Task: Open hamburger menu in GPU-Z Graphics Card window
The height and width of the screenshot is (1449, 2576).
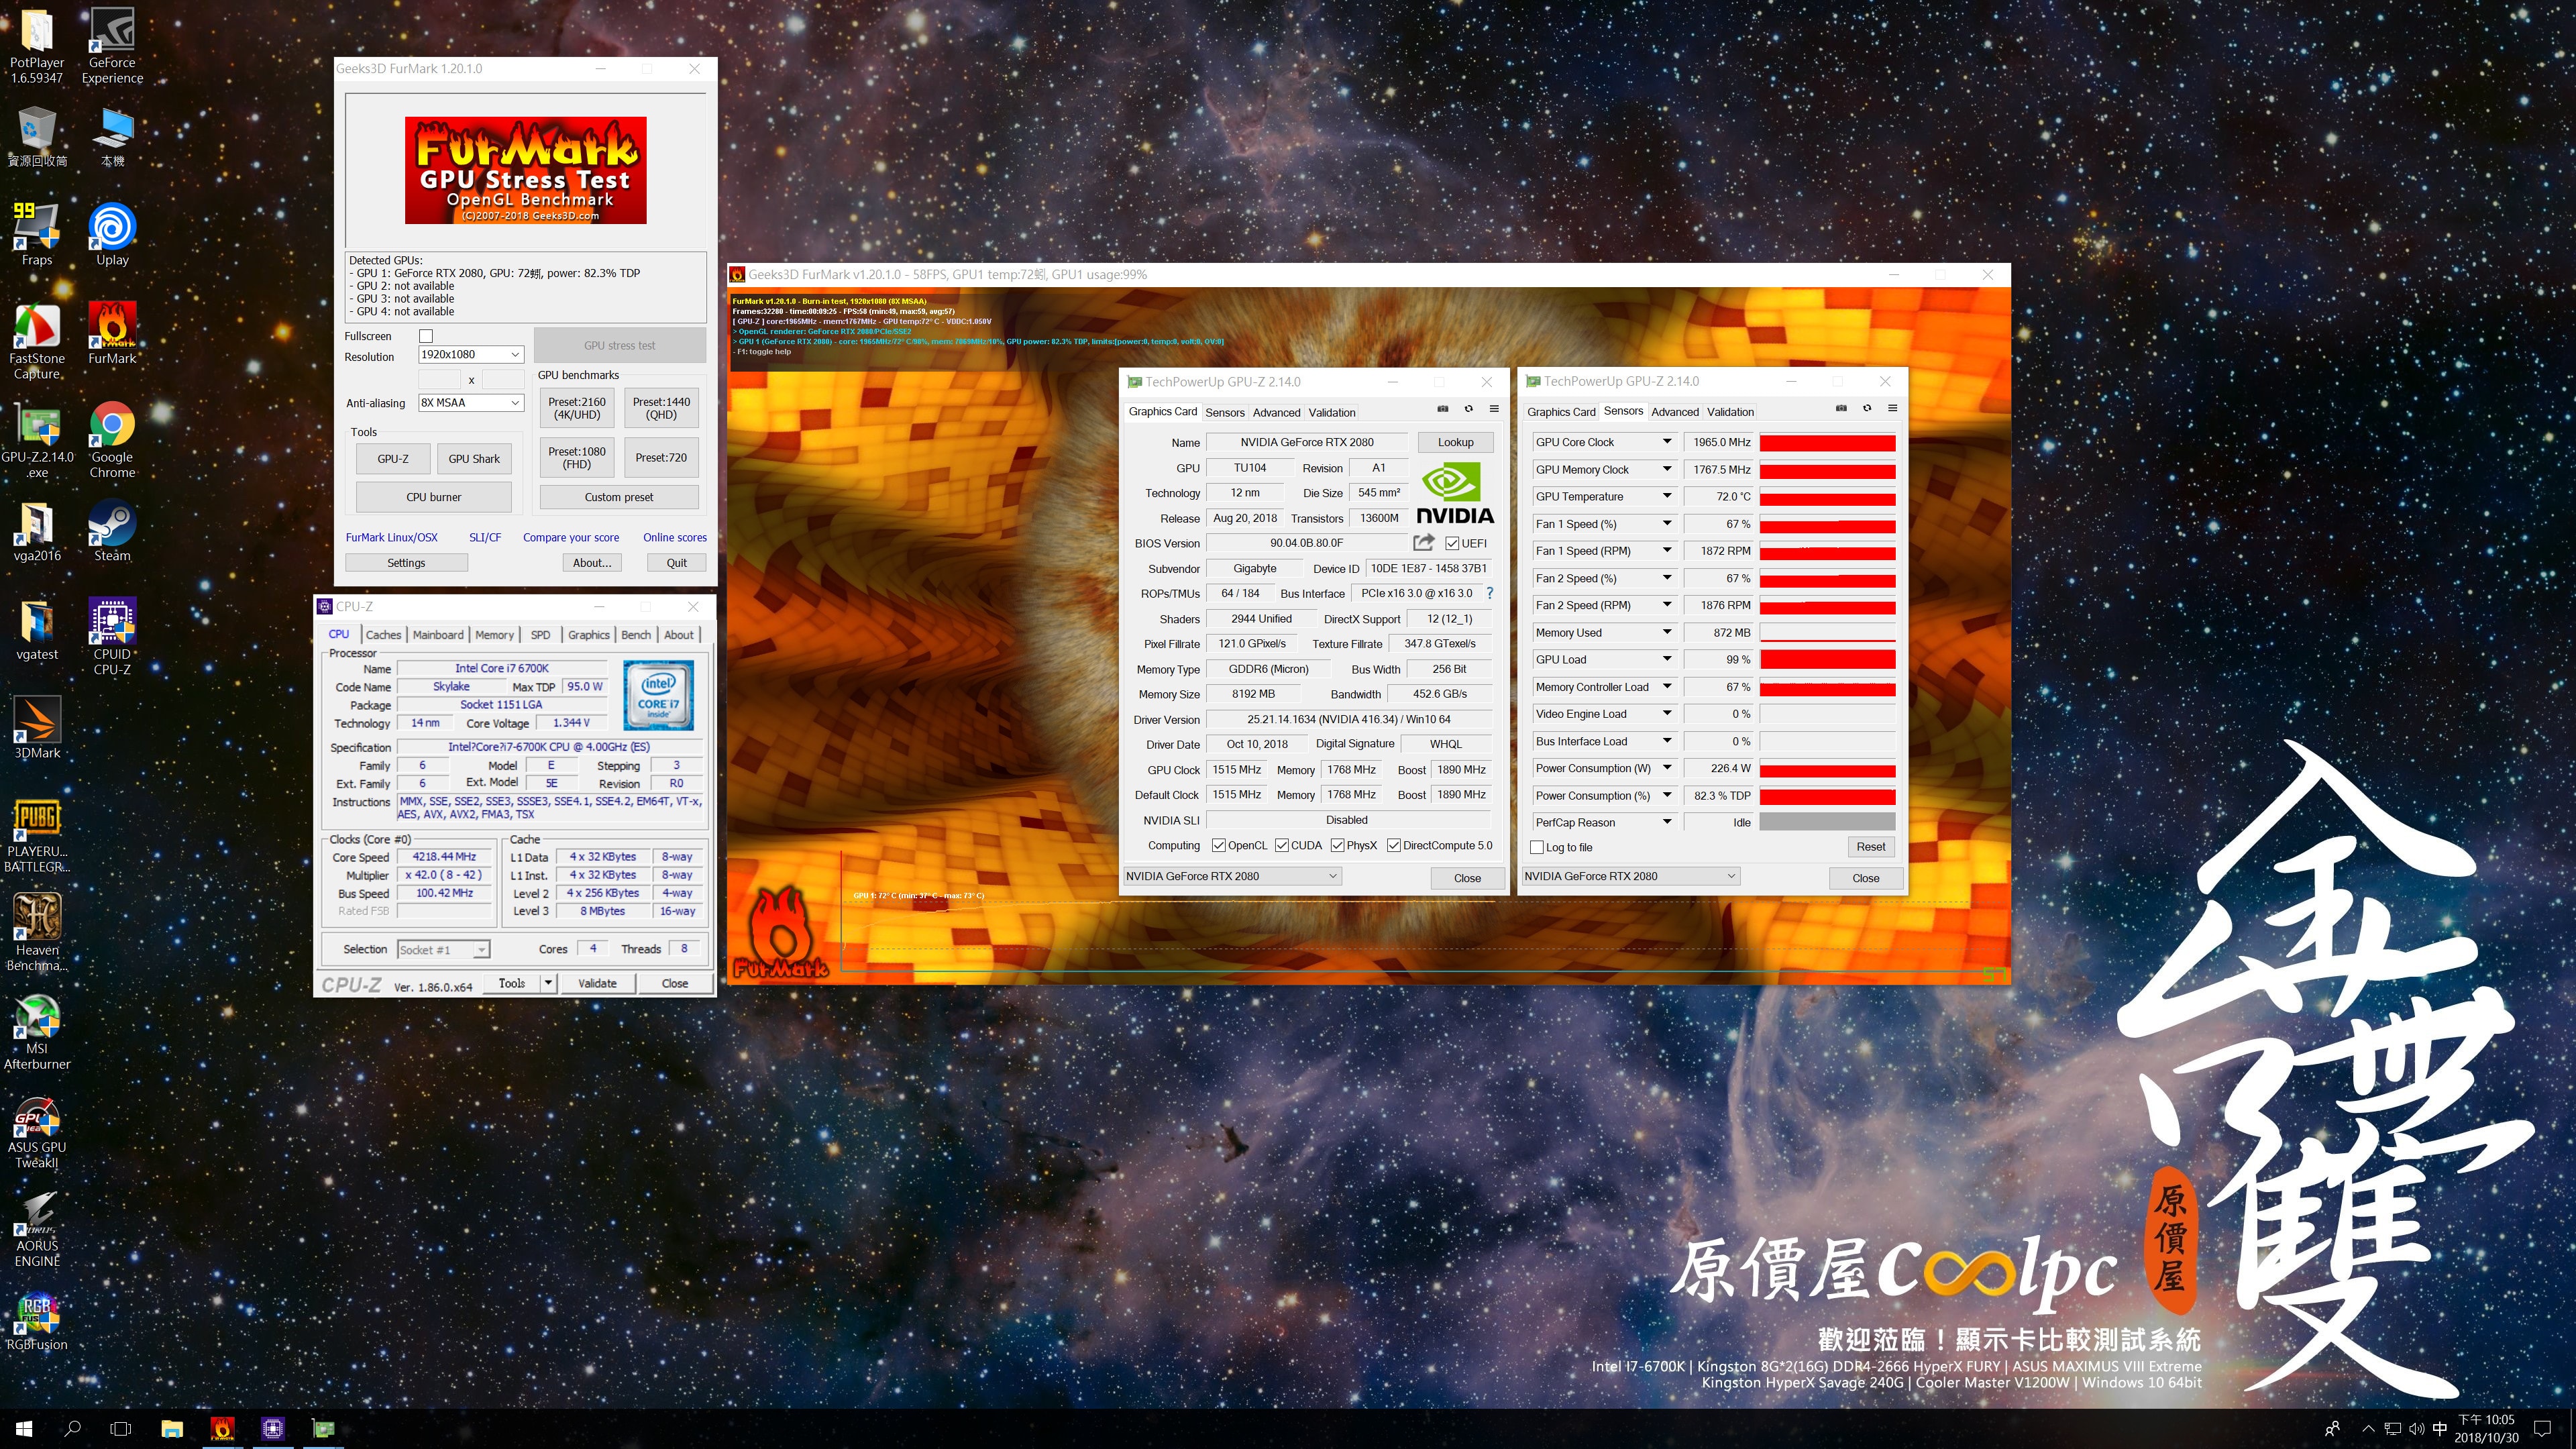Action: tap(1494, 409)
